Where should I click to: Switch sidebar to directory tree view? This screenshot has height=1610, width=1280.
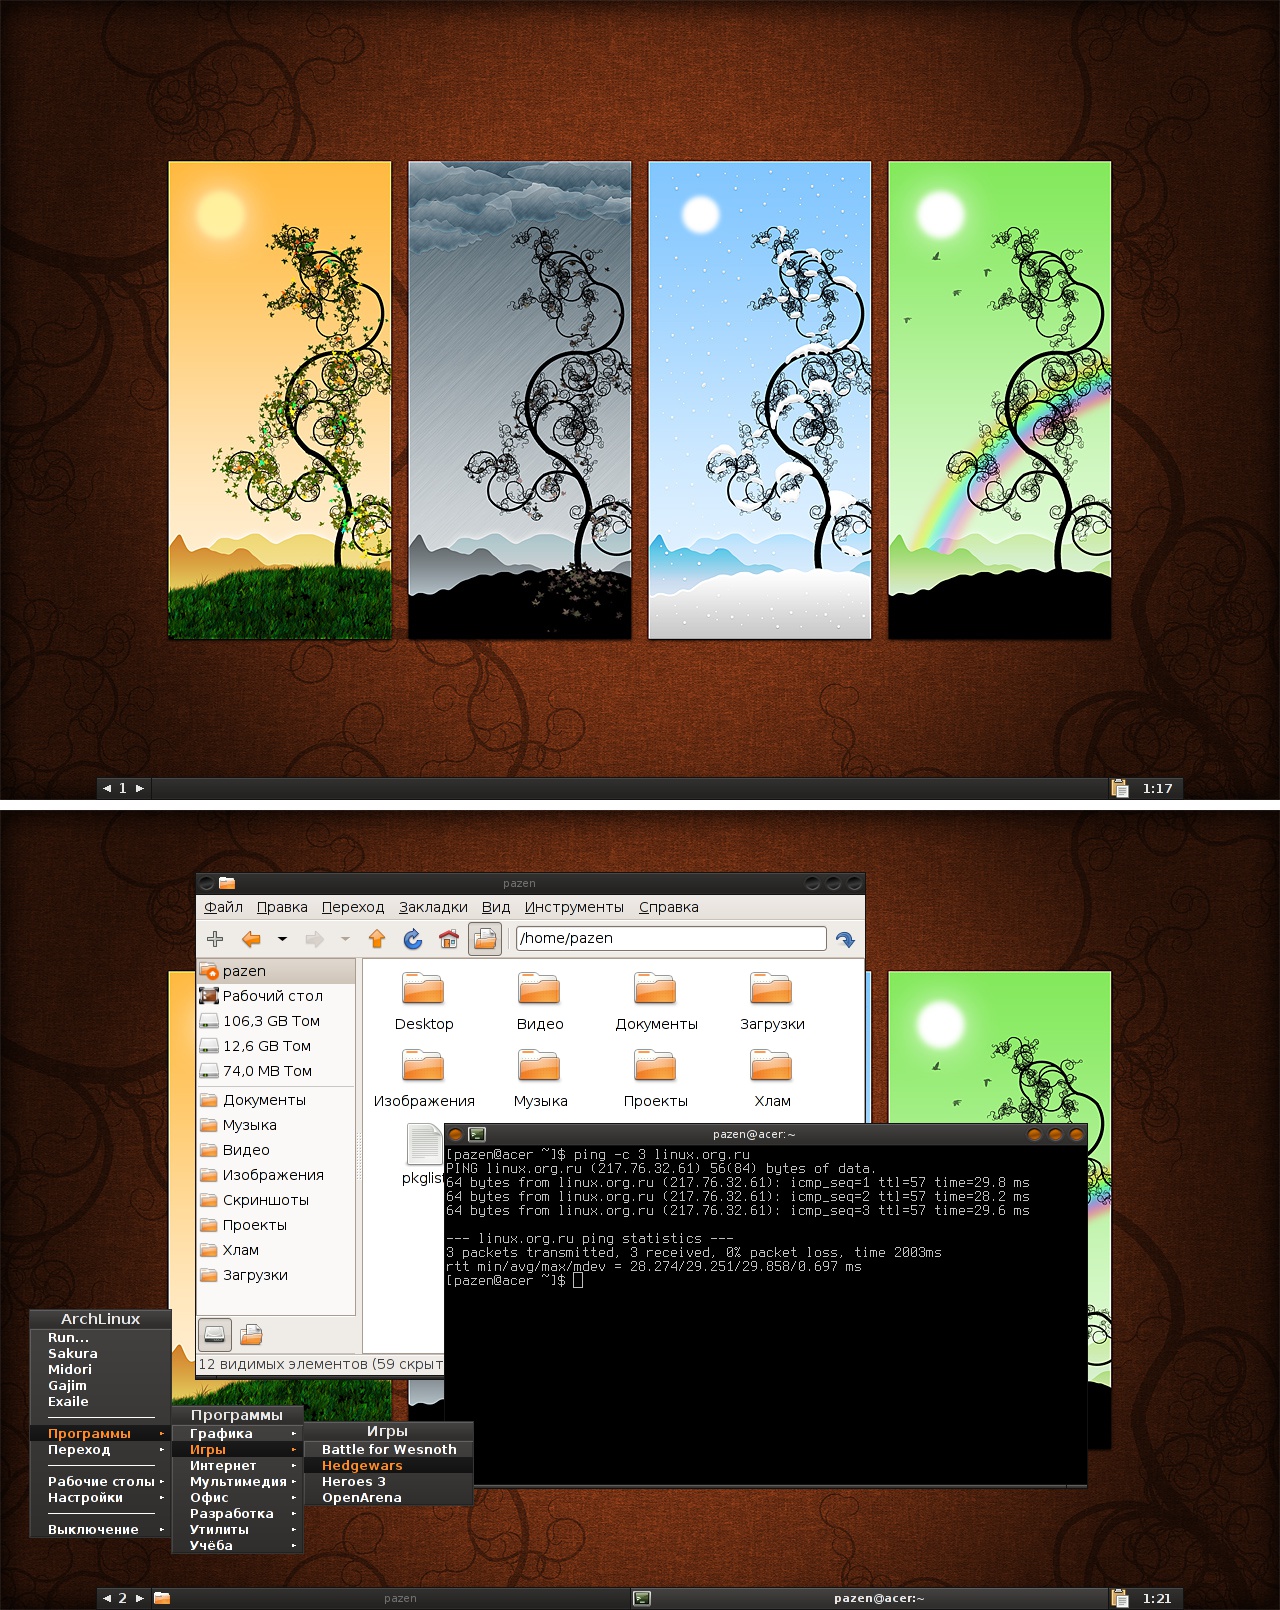[x=251, y=1334]
